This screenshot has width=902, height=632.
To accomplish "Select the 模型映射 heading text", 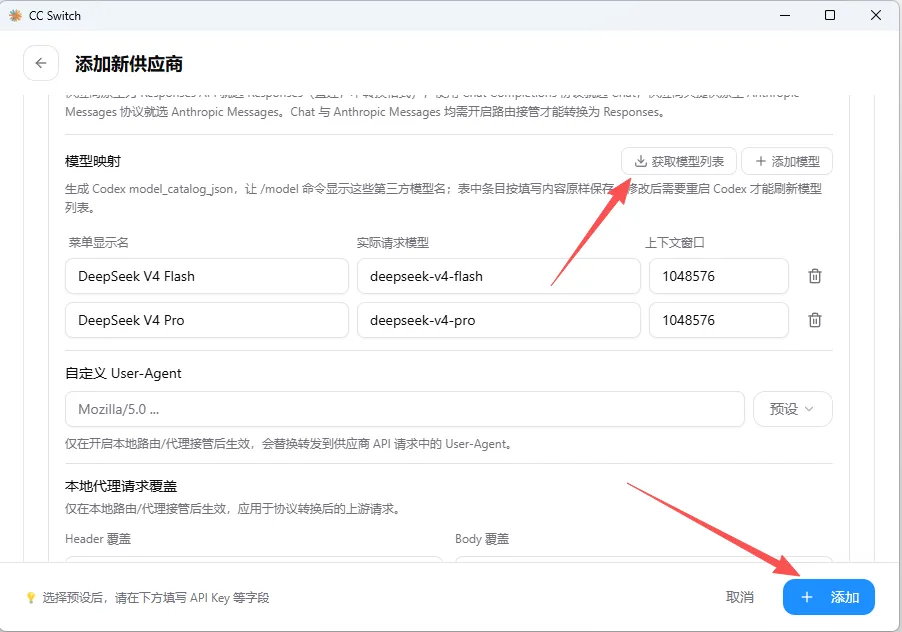I will click(93, 162).
